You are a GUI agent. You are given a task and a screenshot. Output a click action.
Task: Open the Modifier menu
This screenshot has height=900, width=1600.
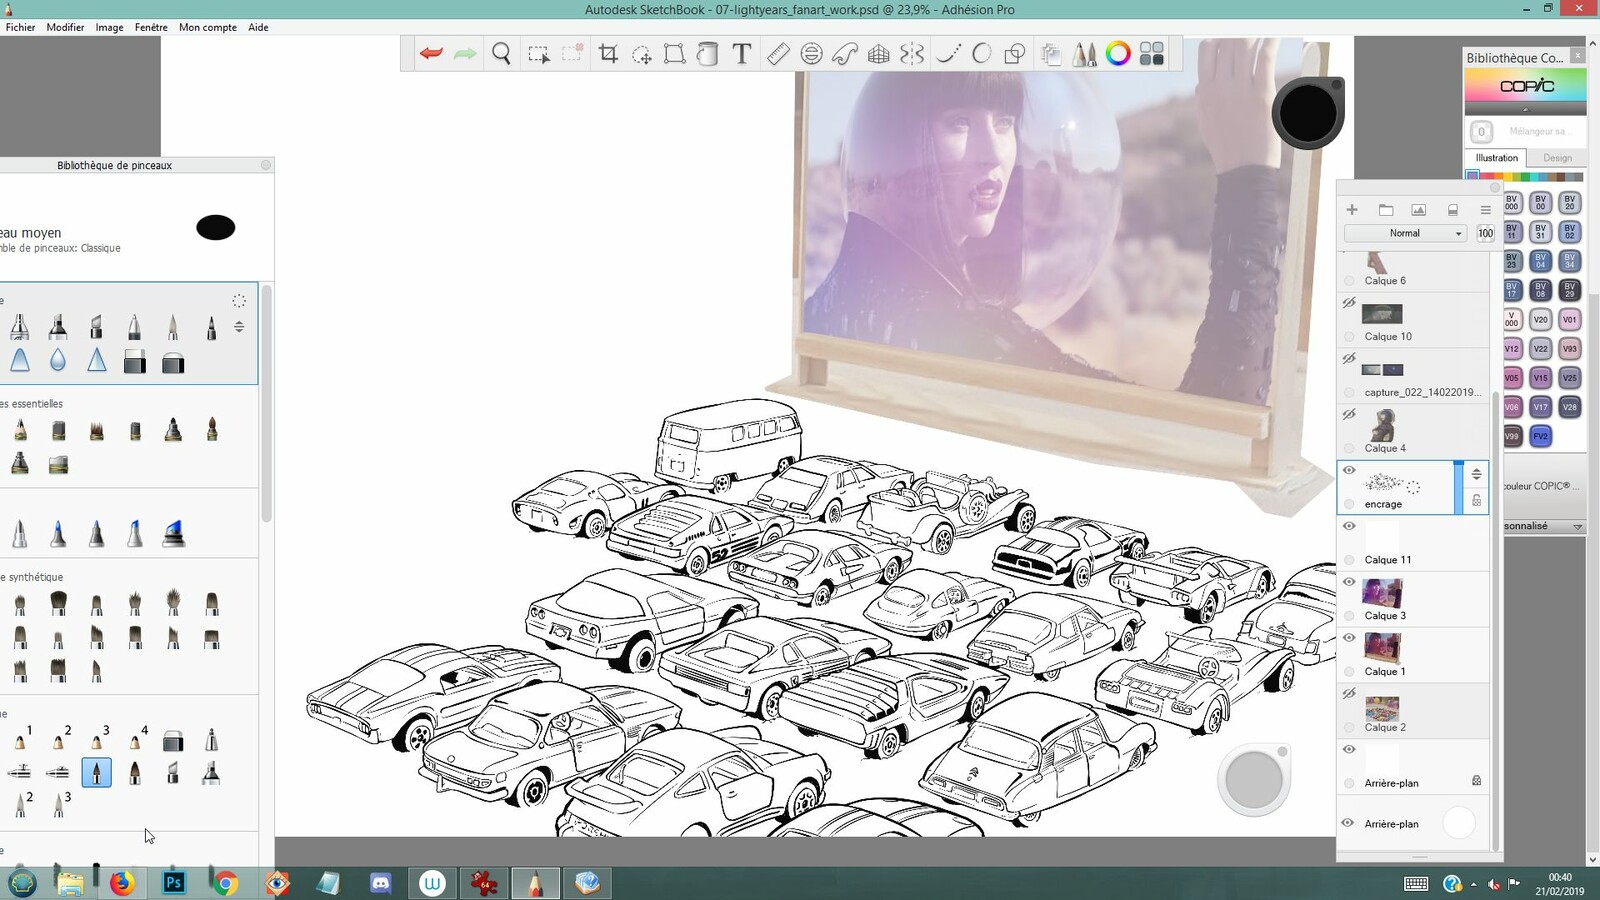coord(65,27)
